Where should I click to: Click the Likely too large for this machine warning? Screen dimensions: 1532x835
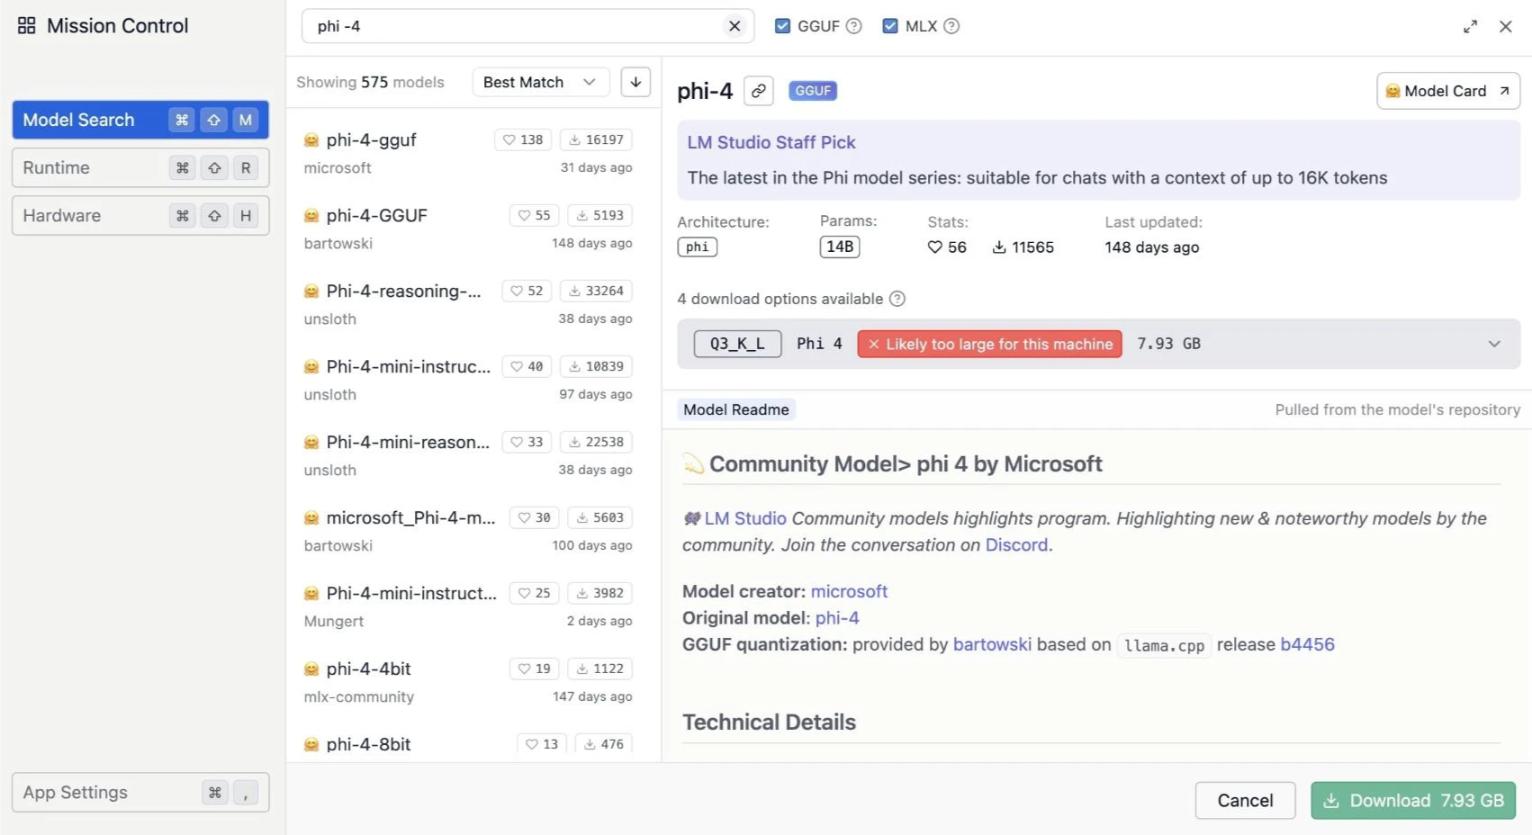tap(990, 344)
